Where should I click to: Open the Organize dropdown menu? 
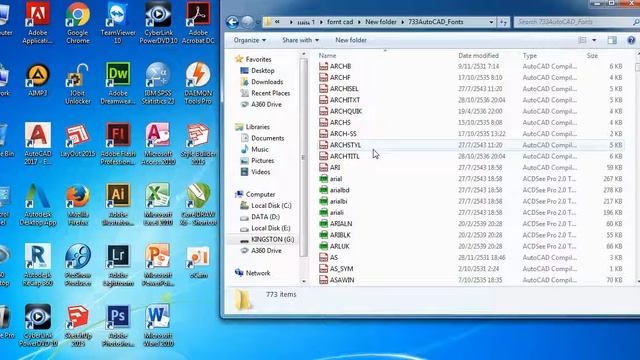pos(249,40)
